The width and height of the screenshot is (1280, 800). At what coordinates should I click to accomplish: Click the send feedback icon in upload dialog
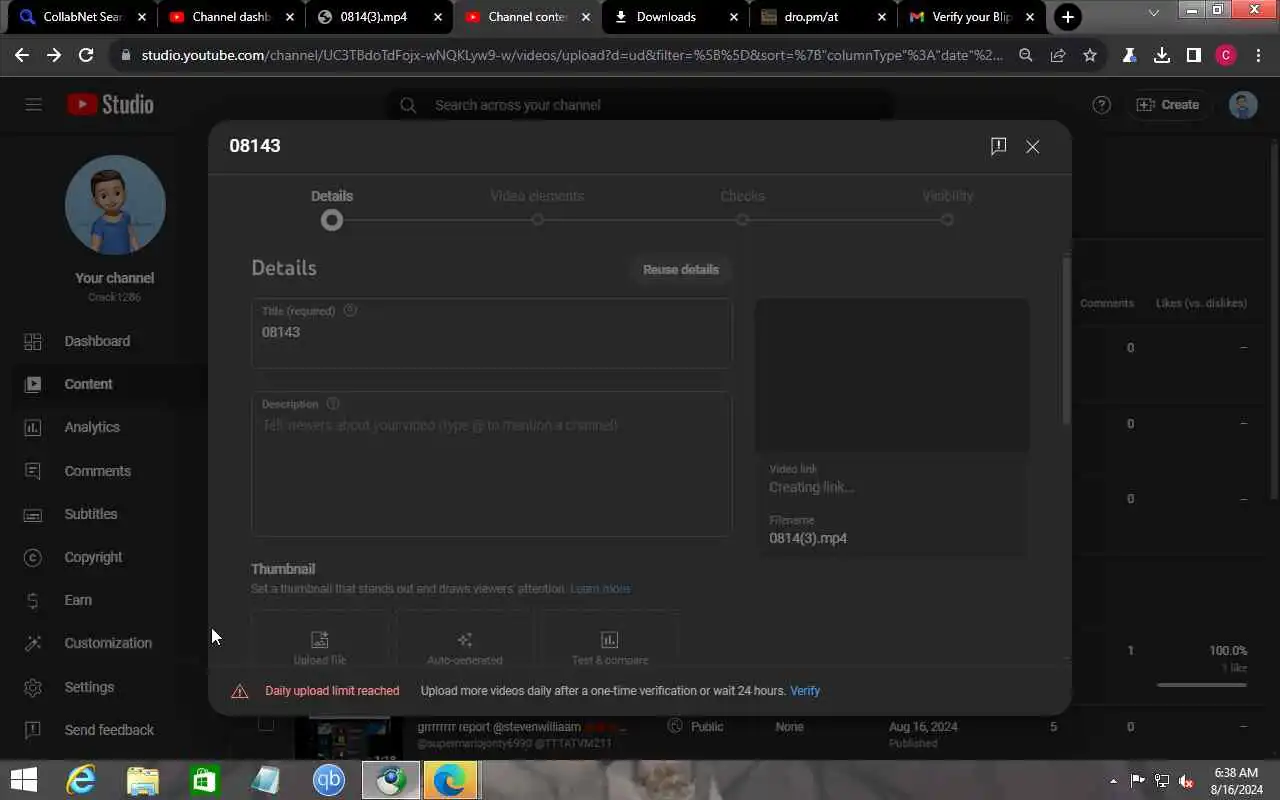[x=998, y=146]
